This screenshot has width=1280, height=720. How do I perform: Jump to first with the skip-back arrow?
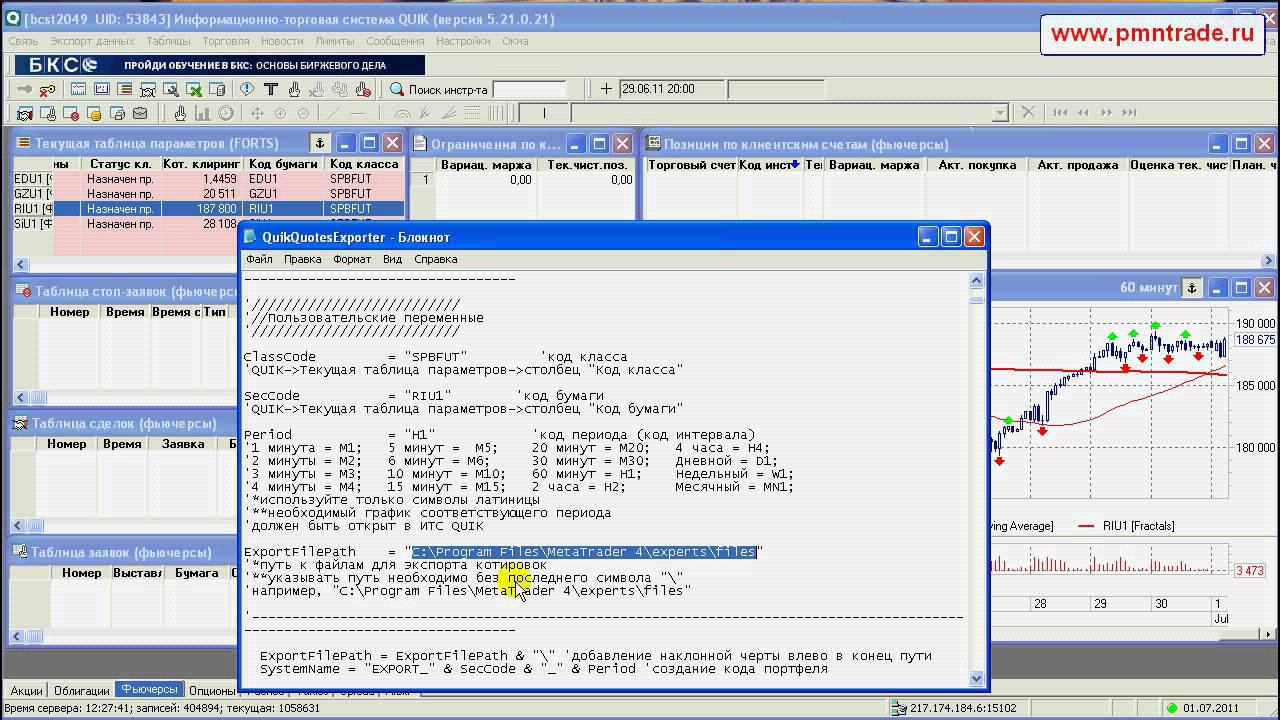[1058, 113]
